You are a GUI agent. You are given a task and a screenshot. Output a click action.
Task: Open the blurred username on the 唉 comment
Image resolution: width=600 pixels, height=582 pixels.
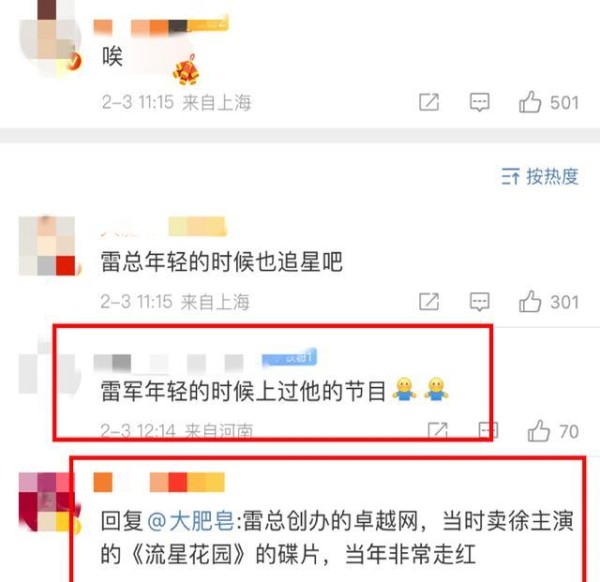(x=161, y=26)
